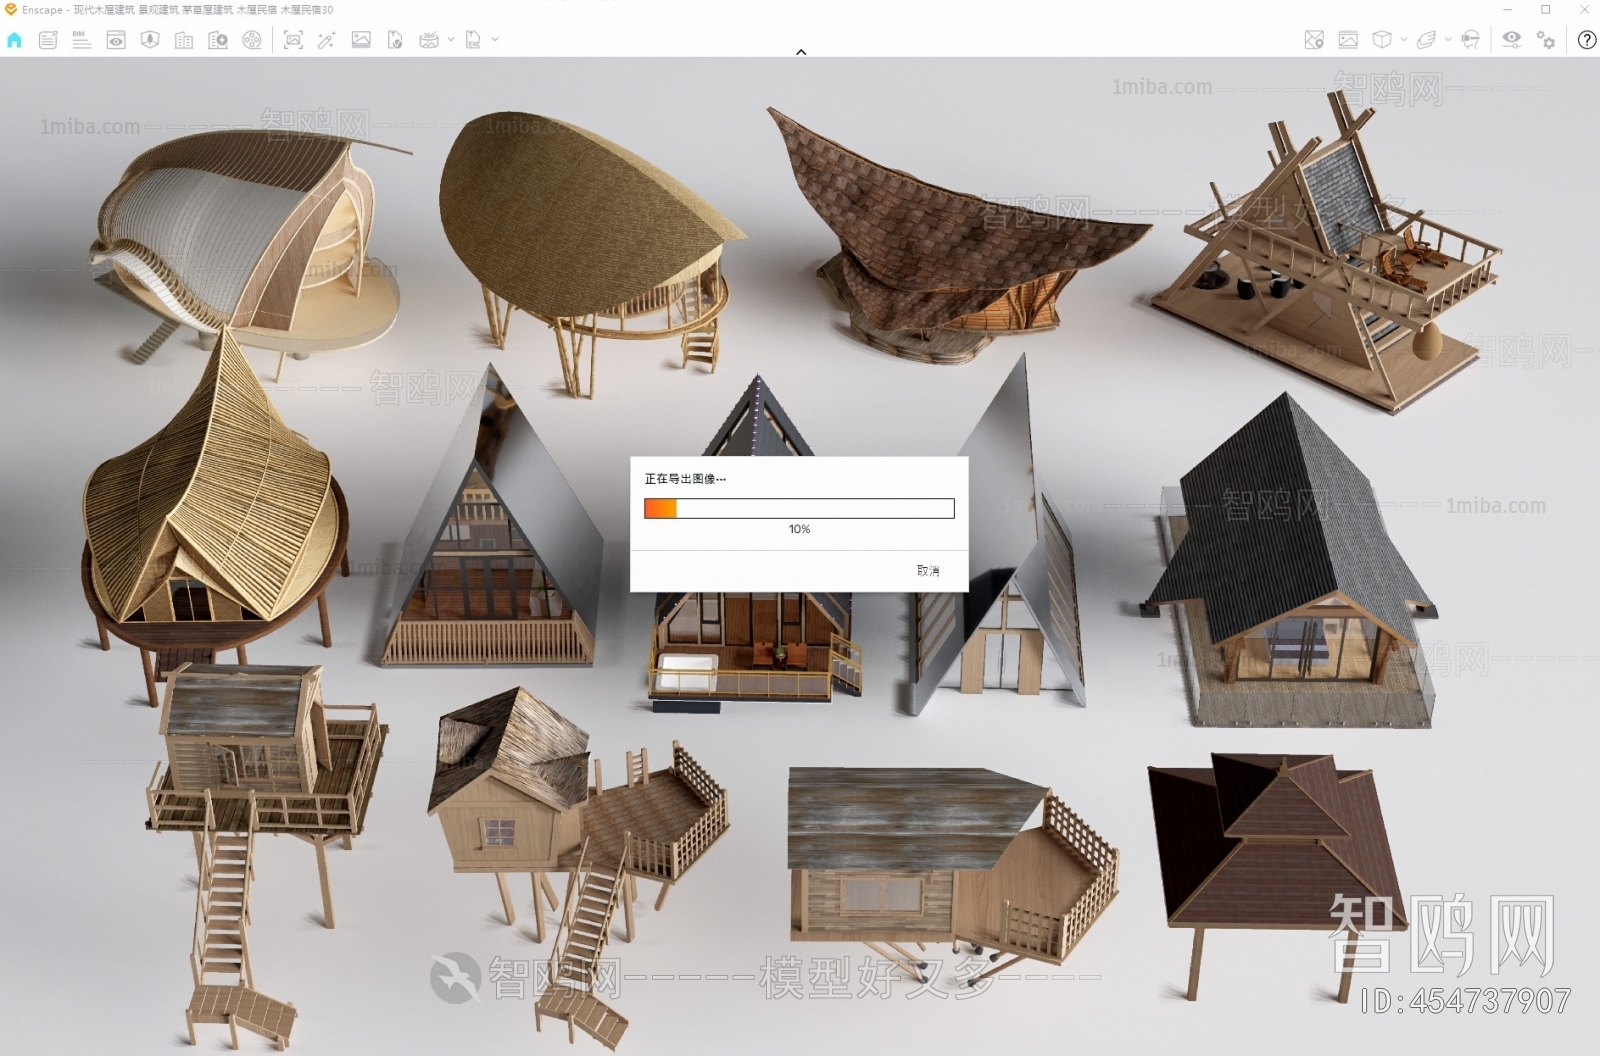Image resolution: width=1600 pixels, height=1056 pixels.
Task: Click the screenshot capture icon
Action: (293, 40)
